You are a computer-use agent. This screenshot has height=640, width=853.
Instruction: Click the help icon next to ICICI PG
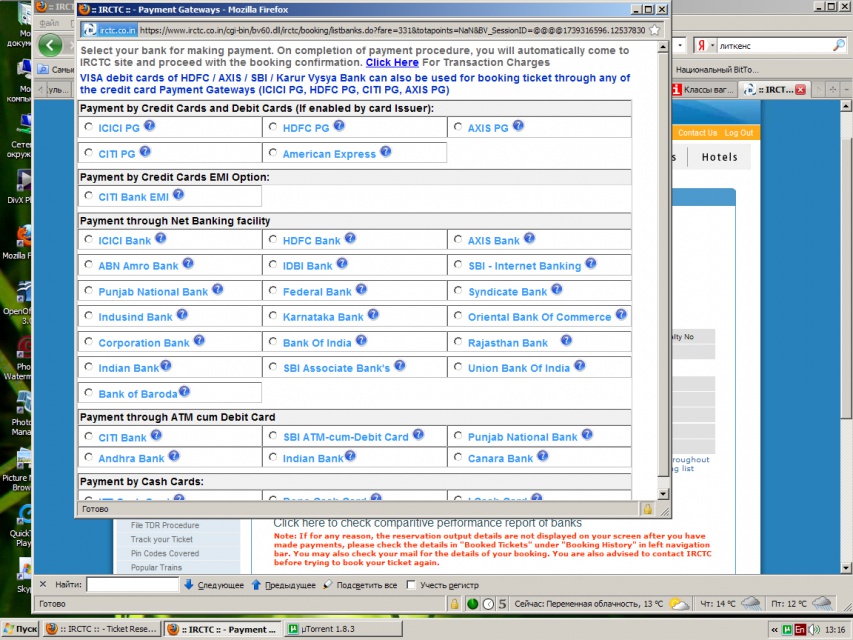tap(149, 126)
